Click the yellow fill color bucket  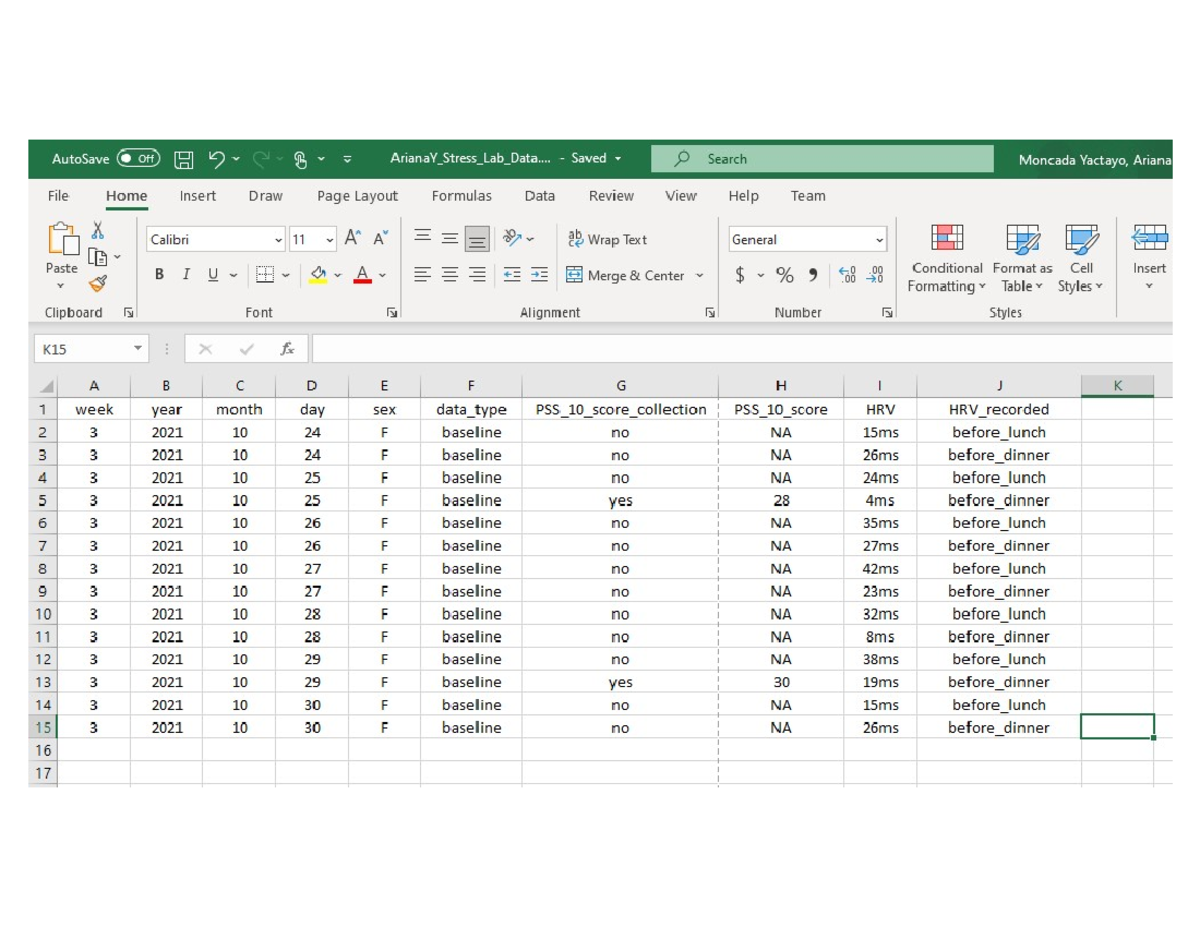[318, 275]
